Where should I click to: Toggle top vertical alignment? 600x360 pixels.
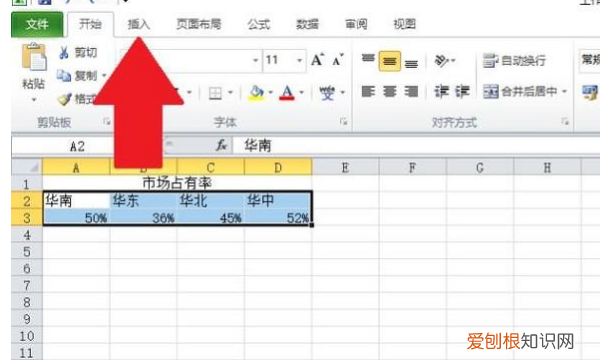pos(368,60)
